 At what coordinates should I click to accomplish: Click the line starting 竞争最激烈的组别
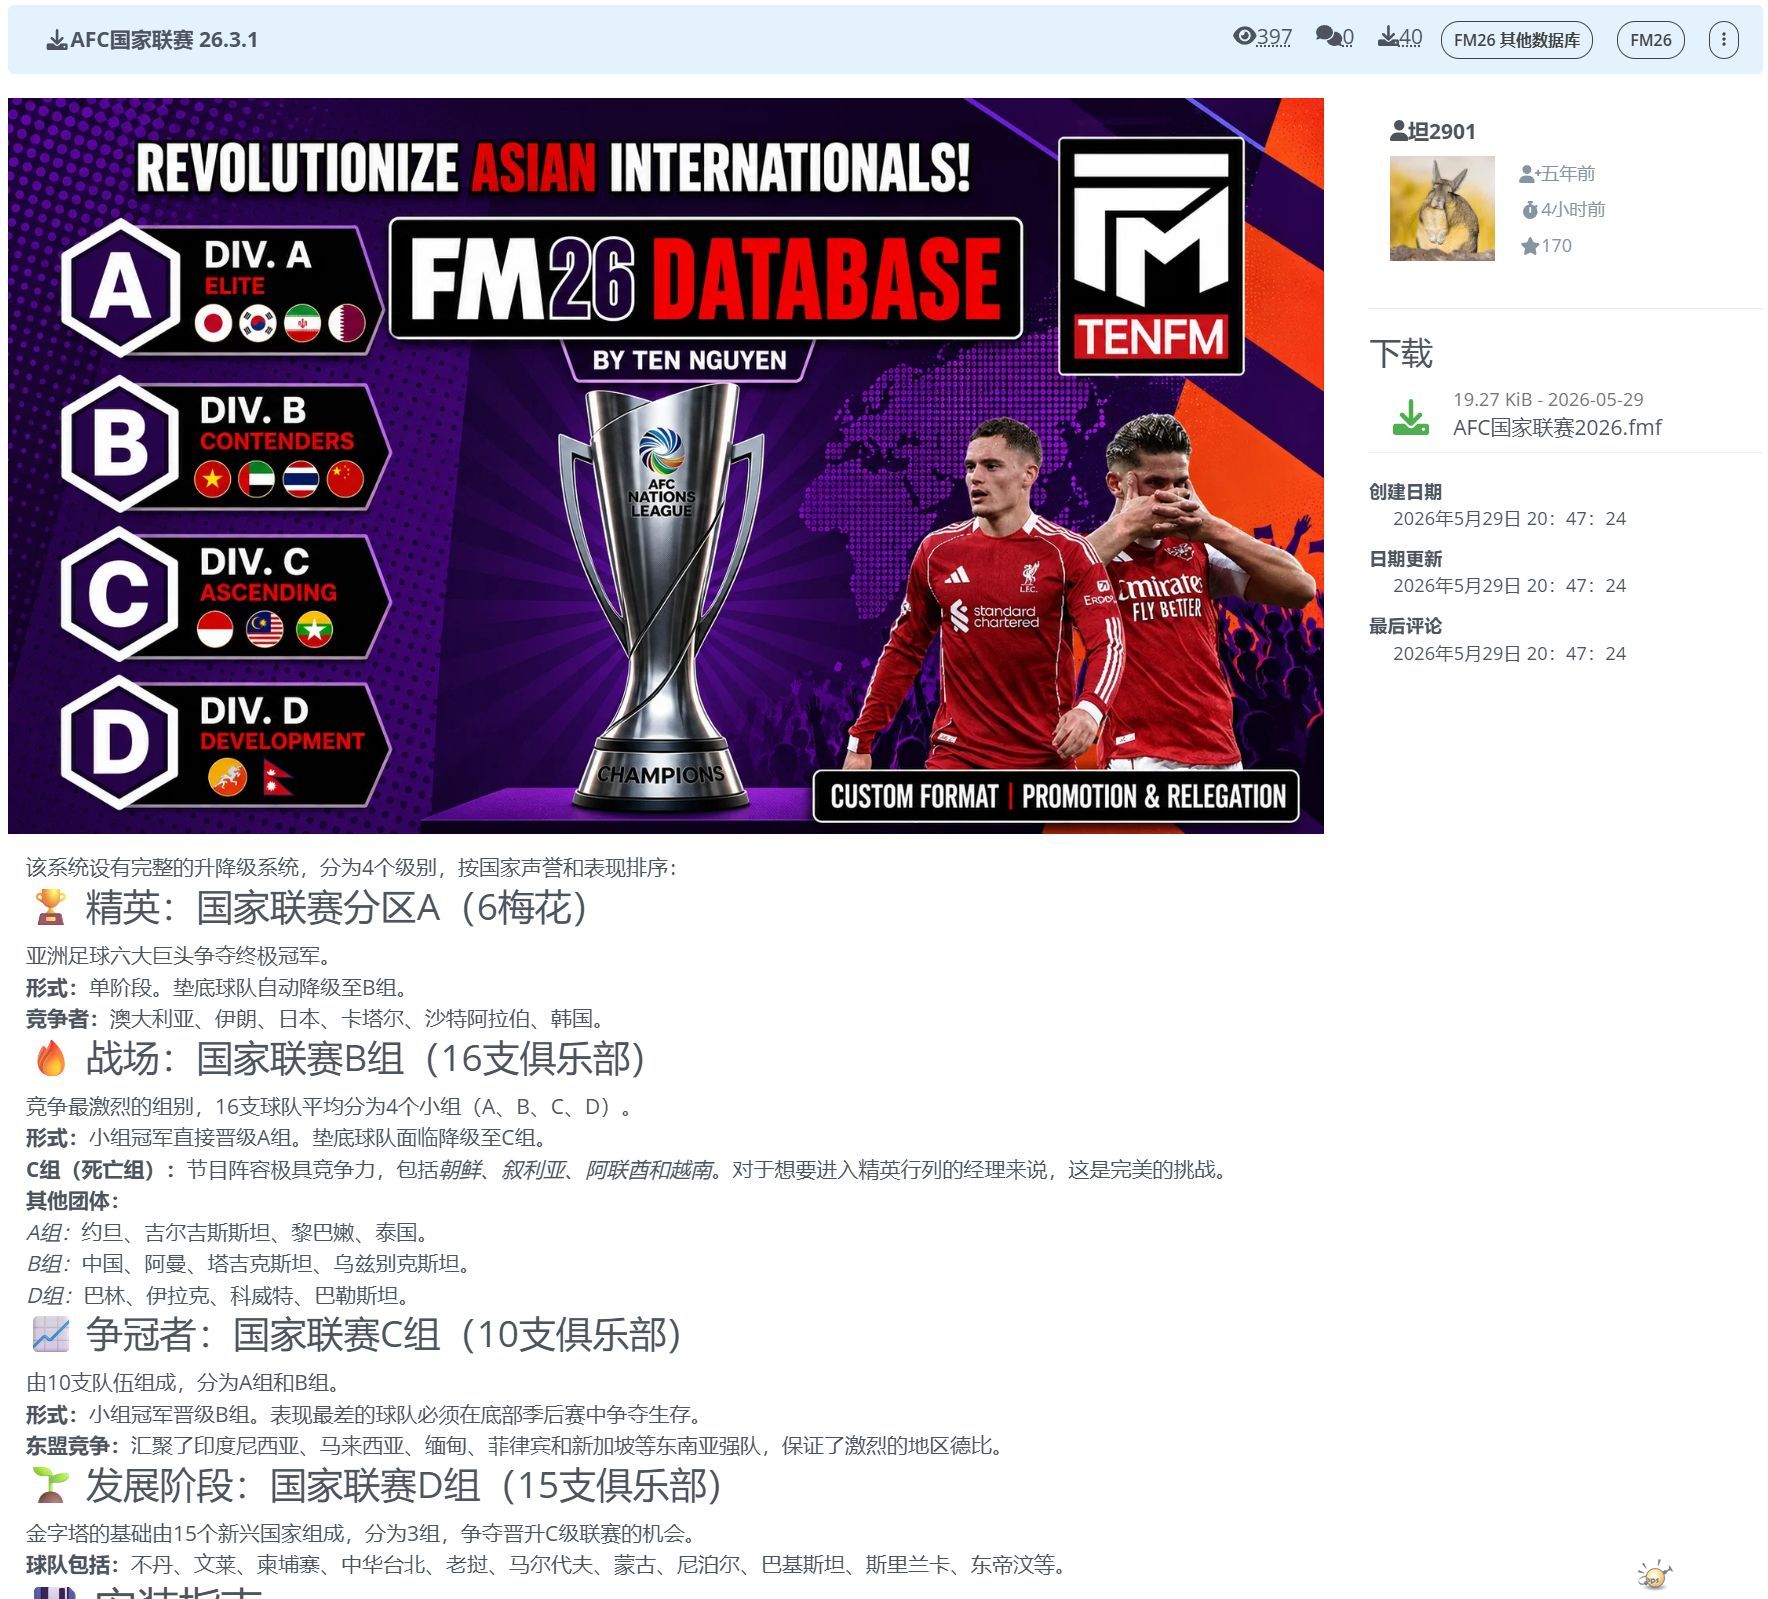[333, 1106]
